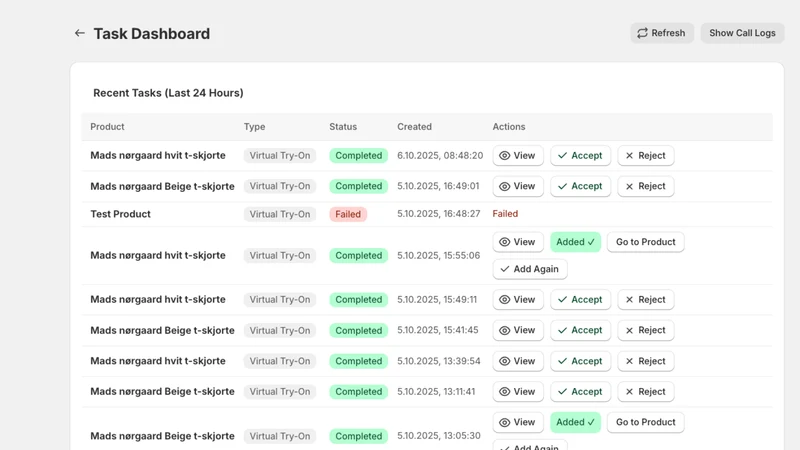This screenshot has width=800, height=450.
Task: View the 08:48:20 hvit t-skjorte task
Action: (517, 156)
